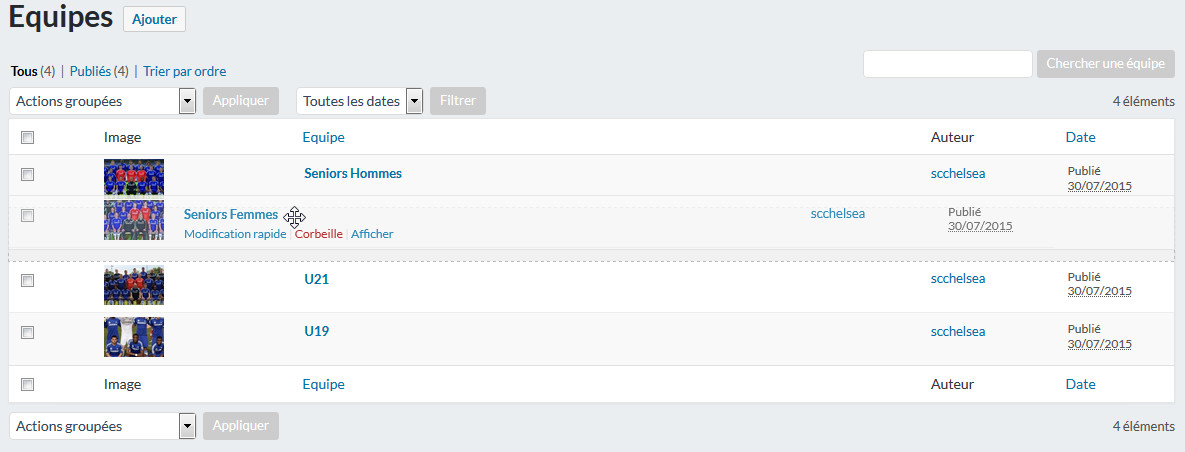Select the U19 row checkbox
Image resolution: width=1185 pixels, height=452 pixels.
[x=28, y=333]
